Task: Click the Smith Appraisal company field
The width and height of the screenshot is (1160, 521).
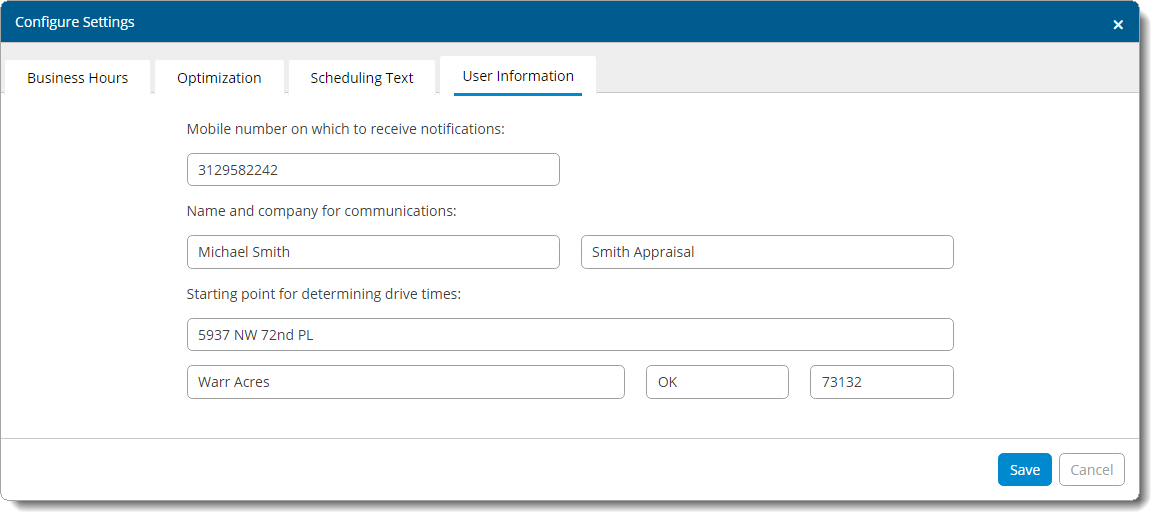Action: [766, 252]
